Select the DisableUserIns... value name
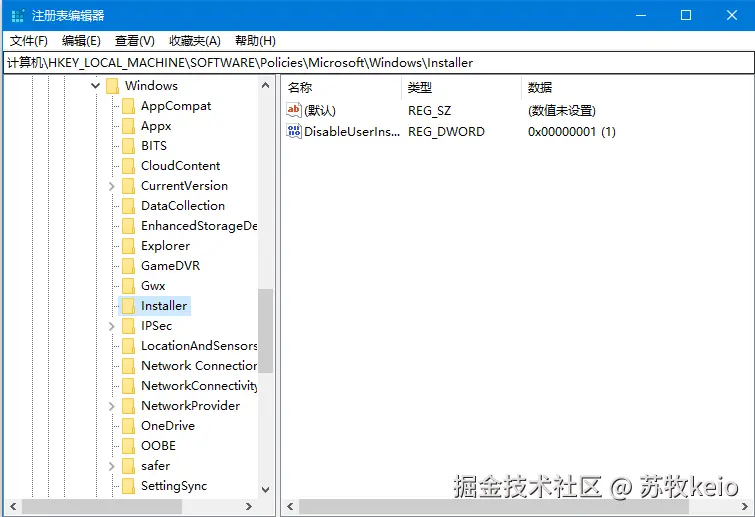This screenshot has height=517, width=755. 351,131
